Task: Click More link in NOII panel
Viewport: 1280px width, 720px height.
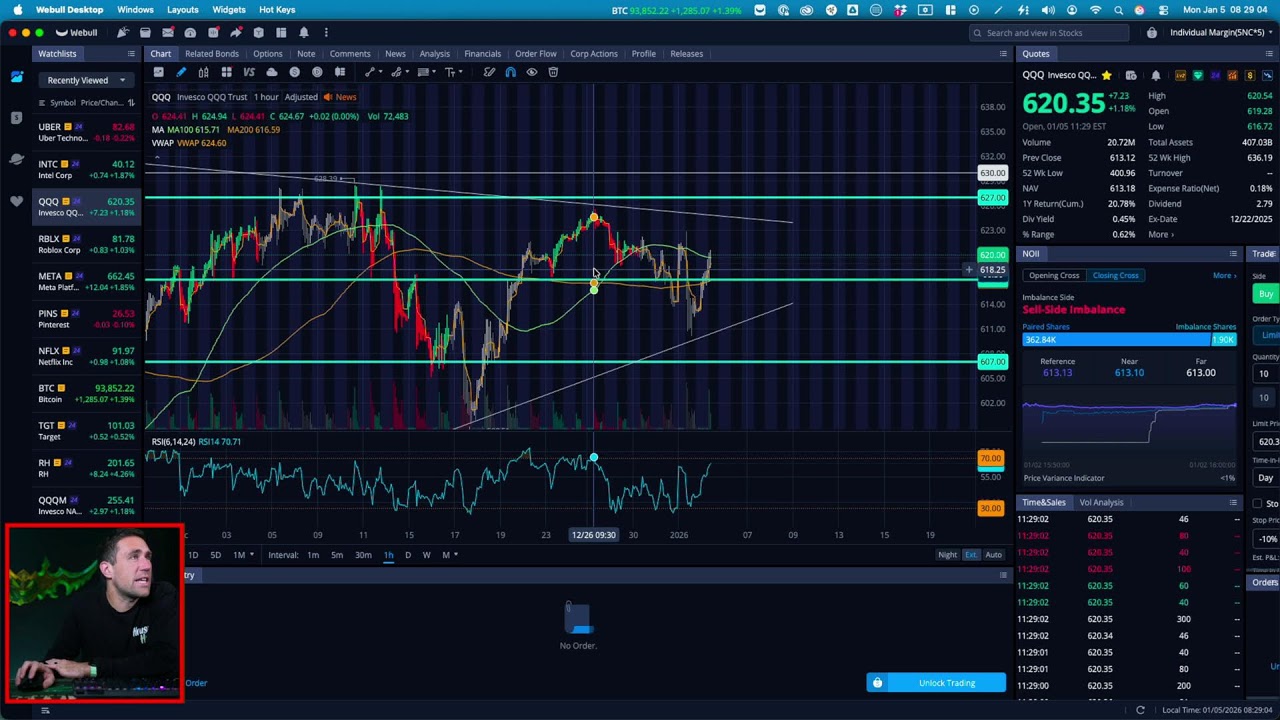Action: [1224, 275]
